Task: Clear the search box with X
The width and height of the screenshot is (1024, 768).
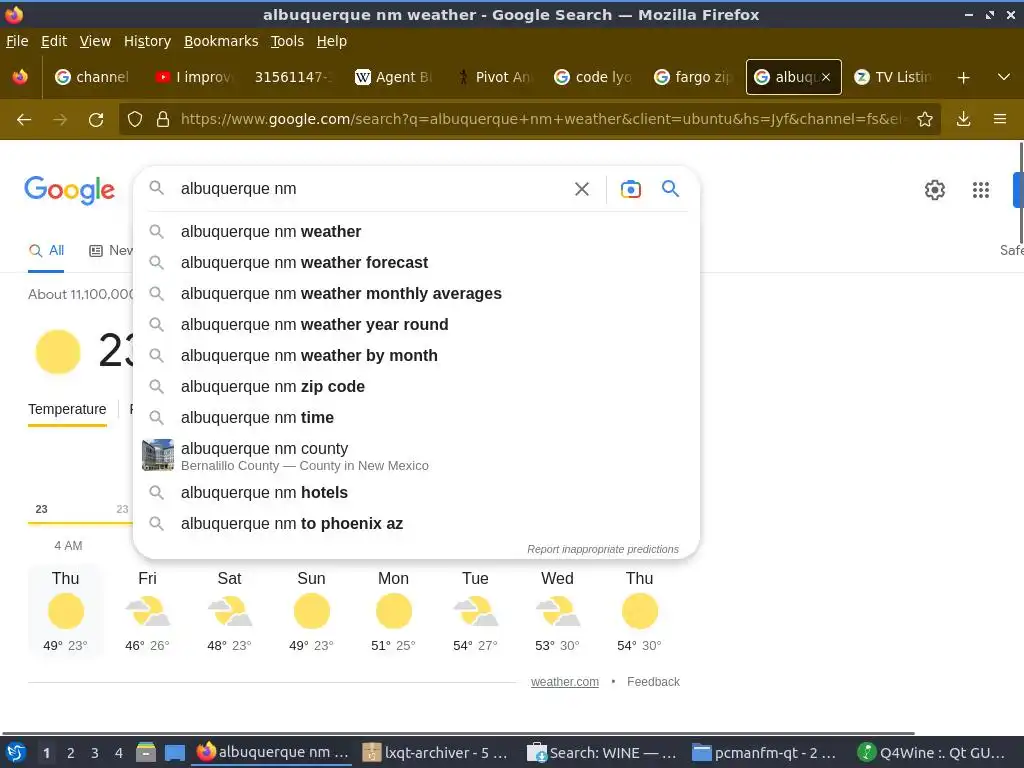Action: click(581, 189)
